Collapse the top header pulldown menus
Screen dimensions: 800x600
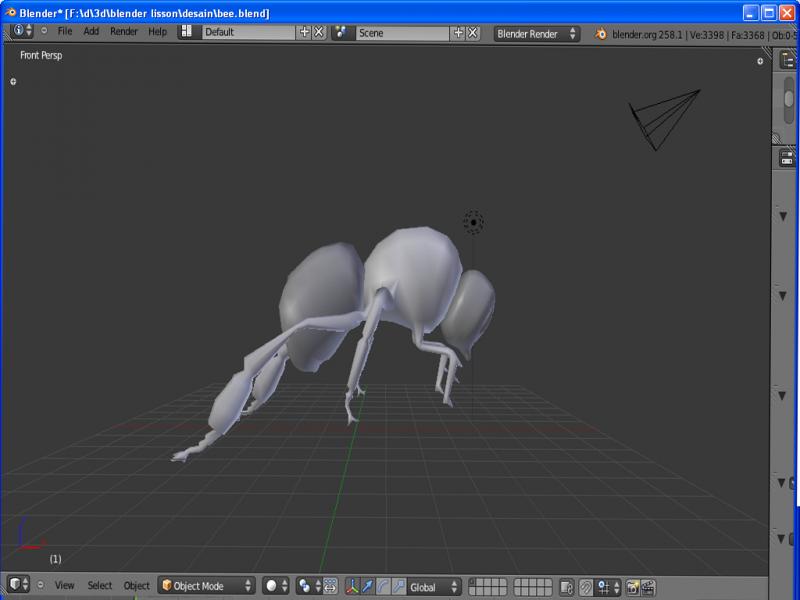(x=44, y=31)
